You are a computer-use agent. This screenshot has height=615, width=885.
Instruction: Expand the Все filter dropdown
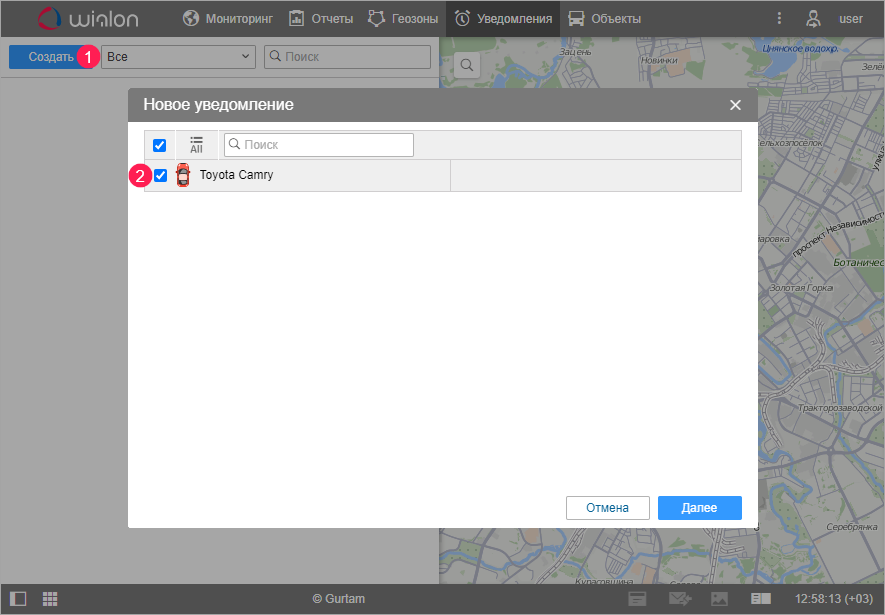tap(178, 56)
